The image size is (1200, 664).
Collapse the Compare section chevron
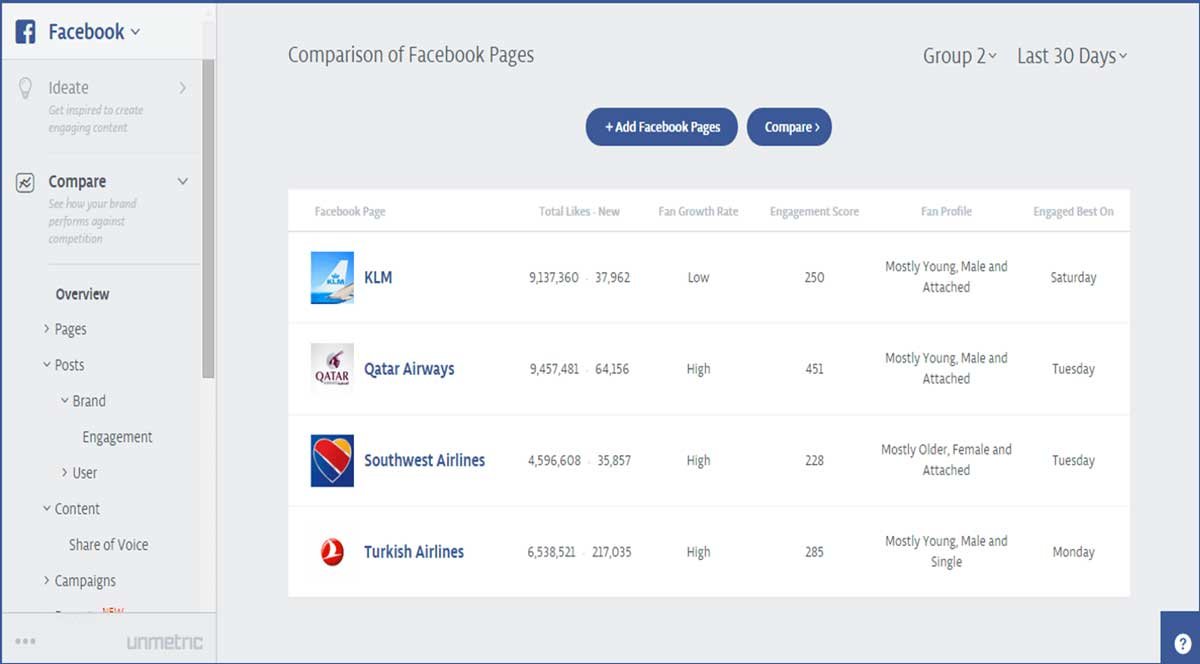pyautogui.click(x=182, y=182)
